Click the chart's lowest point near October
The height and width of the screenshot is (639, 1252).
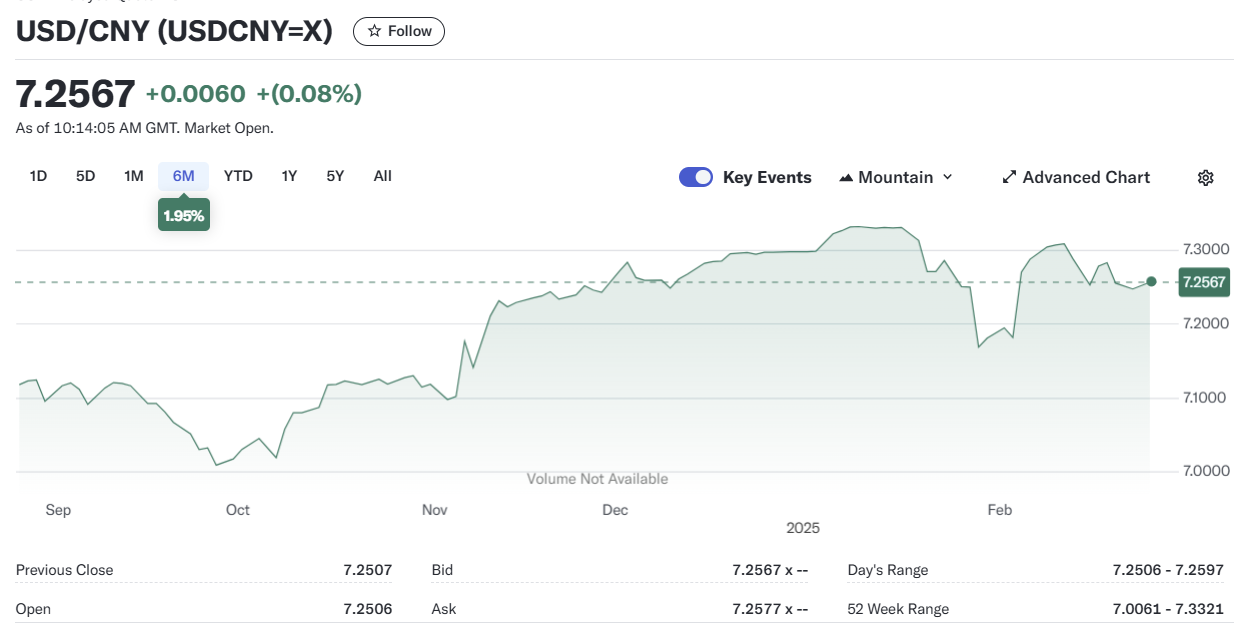pyautogui.click(x=216, y=464)
